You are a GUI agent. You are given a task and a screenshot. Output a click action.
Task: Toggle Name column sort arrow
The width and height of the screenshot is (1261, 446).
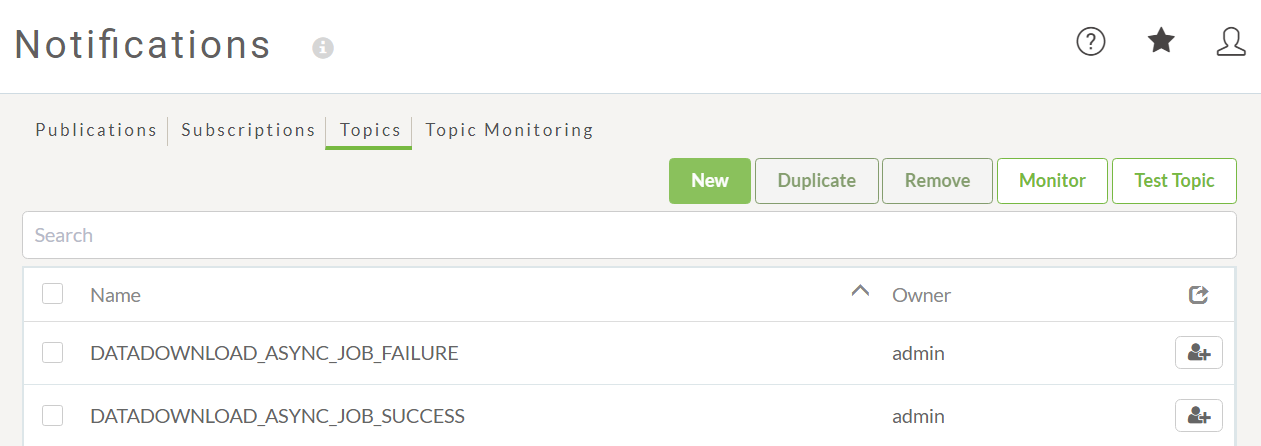[860, 291]
